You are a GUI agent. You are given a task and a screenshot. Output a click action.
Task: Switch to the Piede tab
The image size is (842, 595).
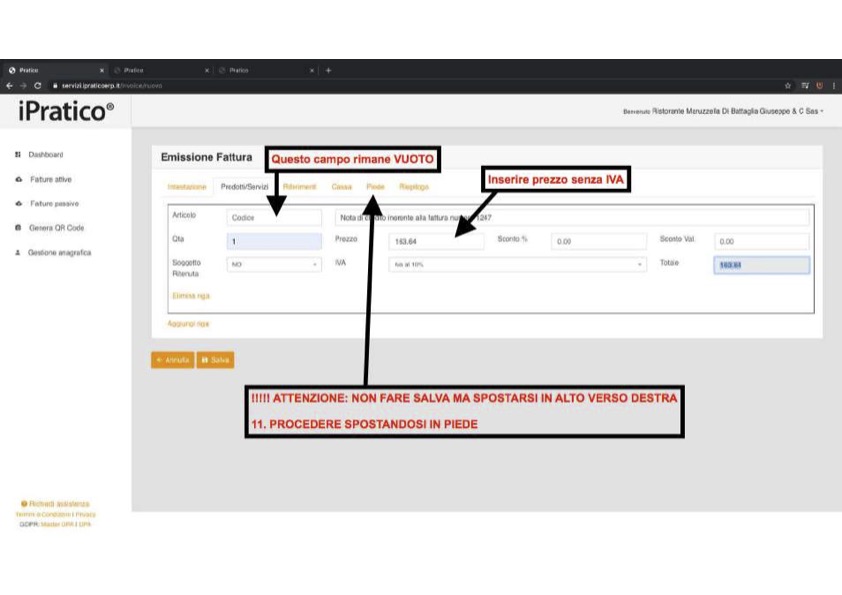(x=375, y=187)
